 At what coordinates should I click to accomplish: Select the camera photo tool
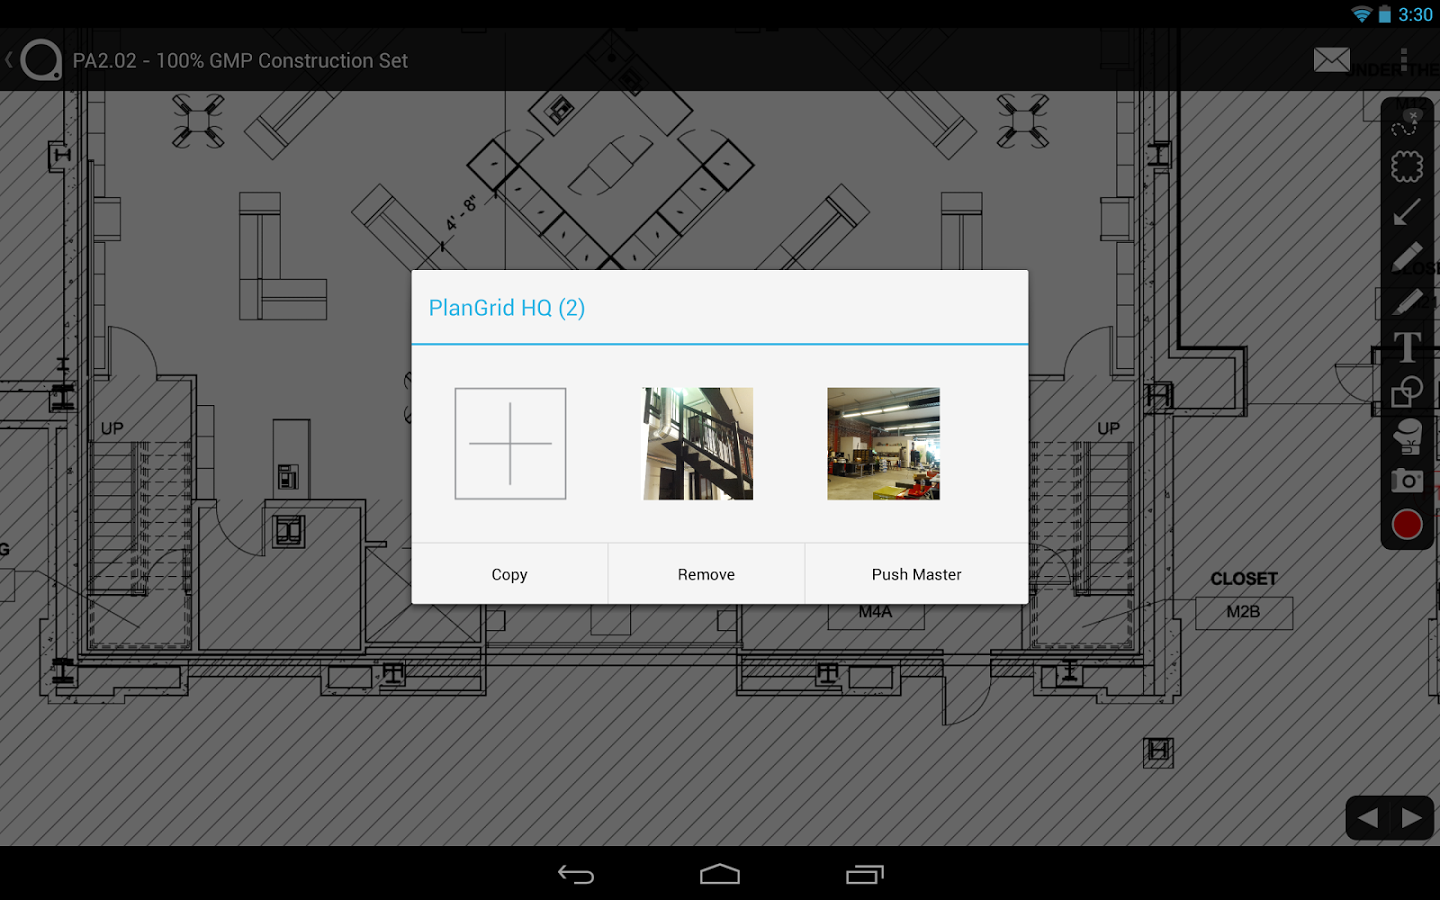click(x=1407, y=481)
